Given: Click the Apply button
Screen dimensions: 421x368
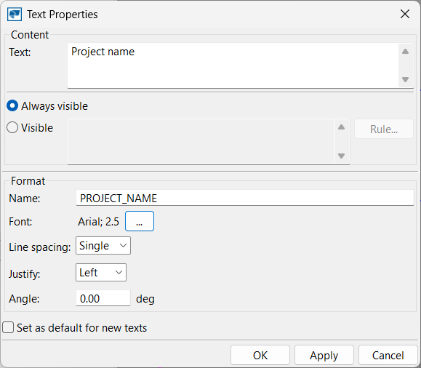Looking at the screenshot, I should [324, 355].
